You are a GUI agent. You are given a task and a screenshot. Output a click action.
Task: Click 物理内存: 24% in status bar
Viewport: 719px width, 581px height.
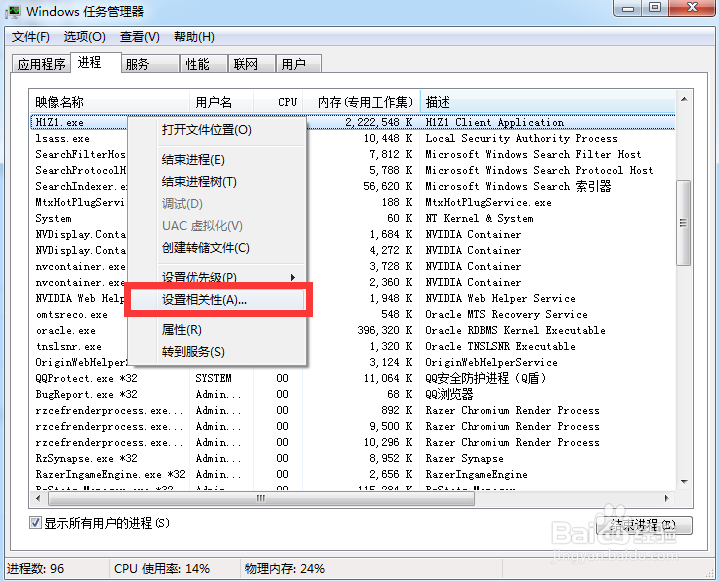click(285, 569)
